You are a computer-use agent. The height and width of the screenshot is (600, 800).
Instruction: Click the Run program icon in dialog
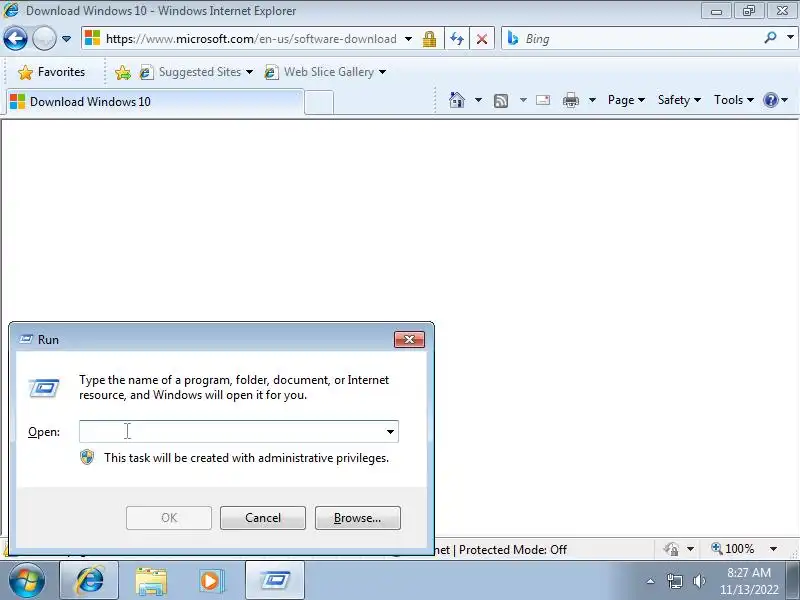pos(44,388)
